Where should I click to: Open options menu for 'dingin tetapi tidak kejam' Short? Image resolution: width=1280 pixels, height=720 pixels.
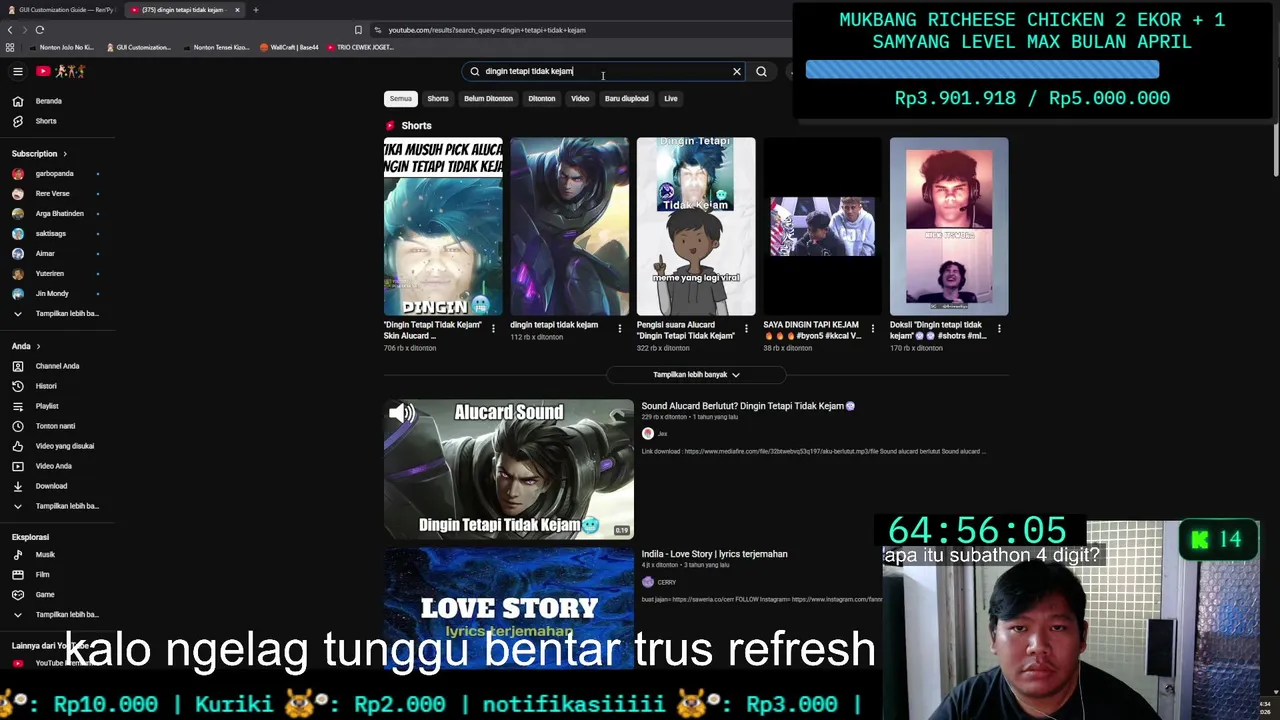tap(619, 329)
